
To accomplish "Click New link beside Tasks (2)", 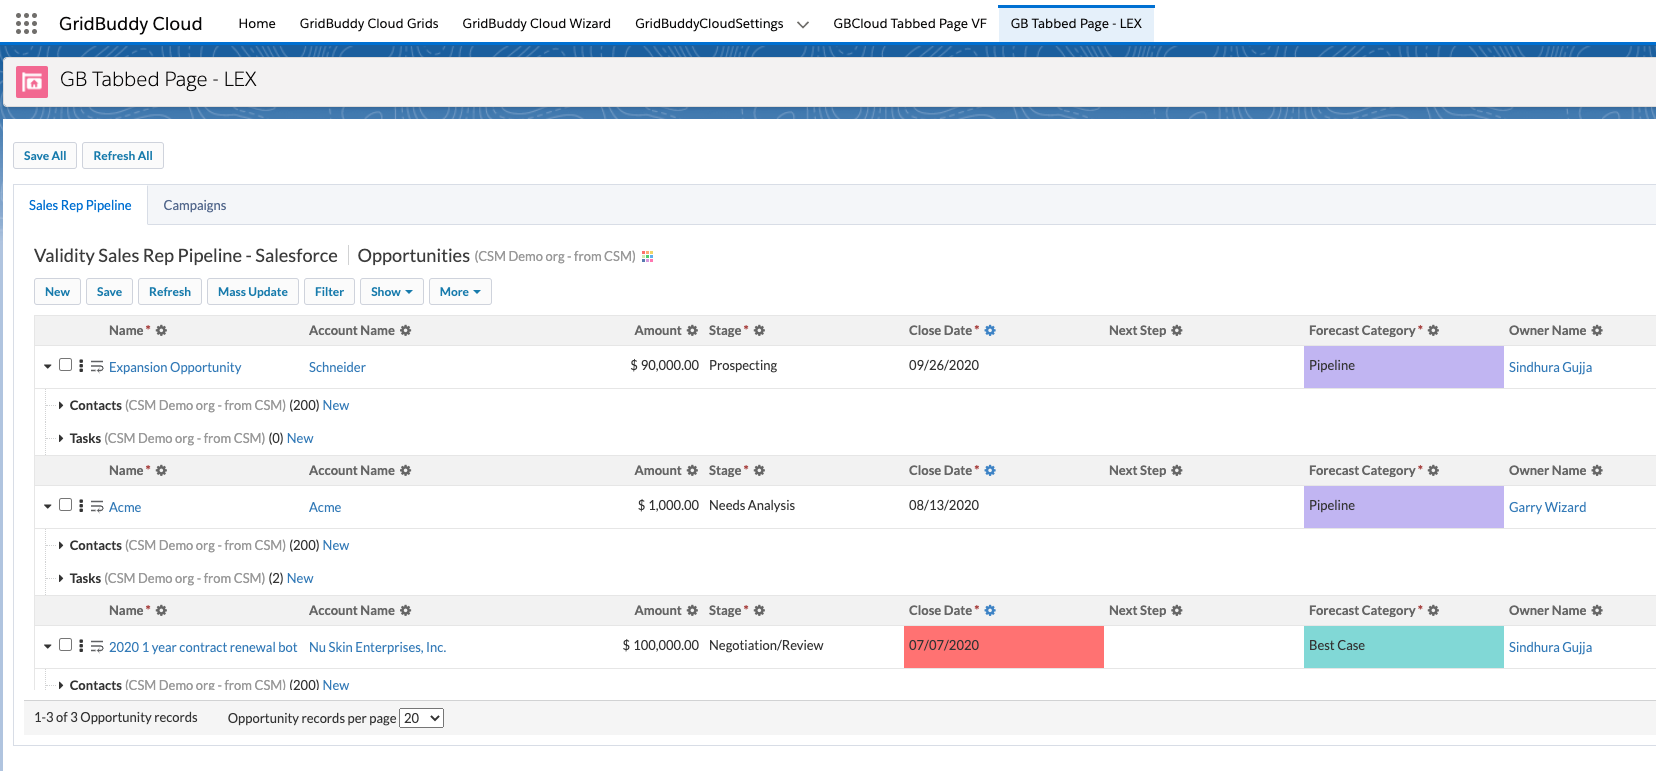I will coord(300,578).
